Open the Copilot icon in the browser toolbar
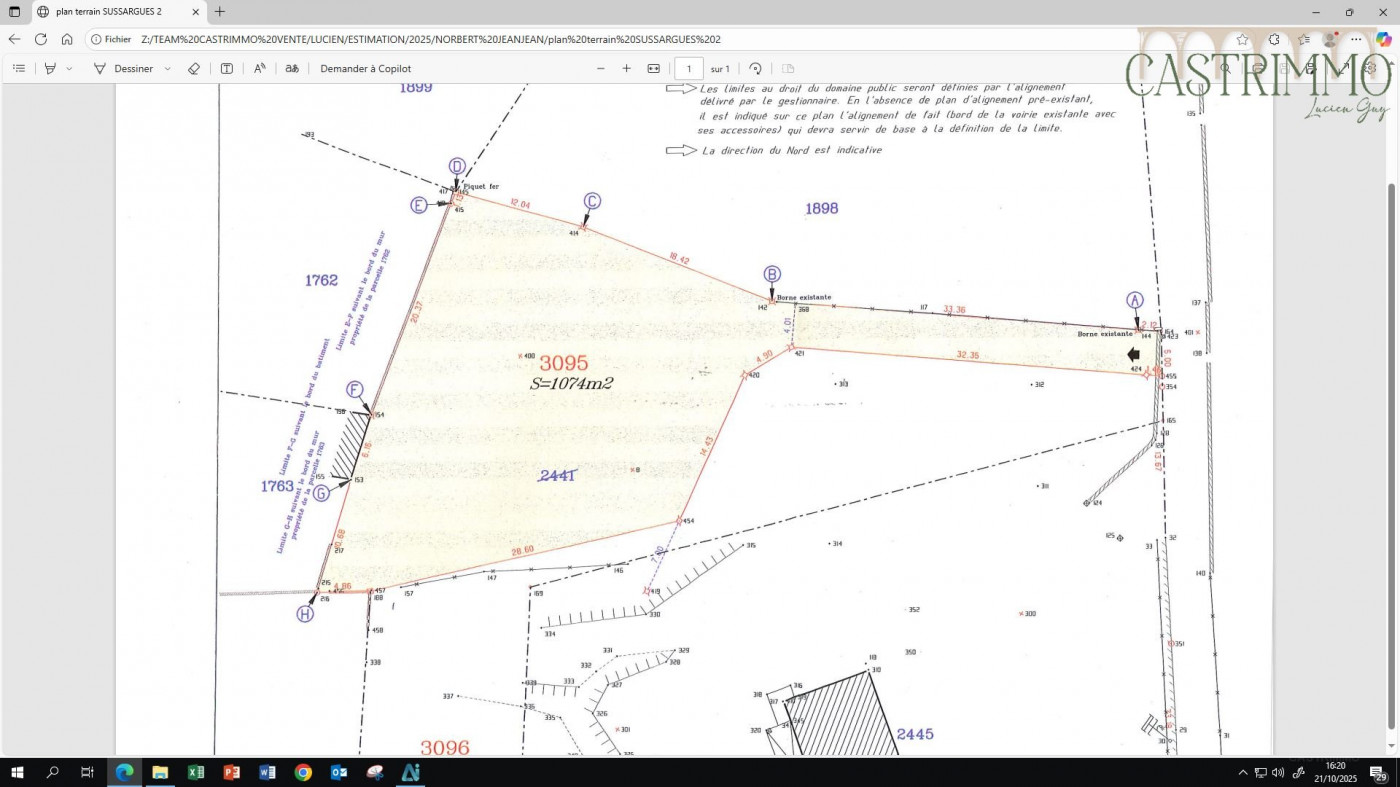Viewport: 1400px width, 787px height. (1383, 39)
